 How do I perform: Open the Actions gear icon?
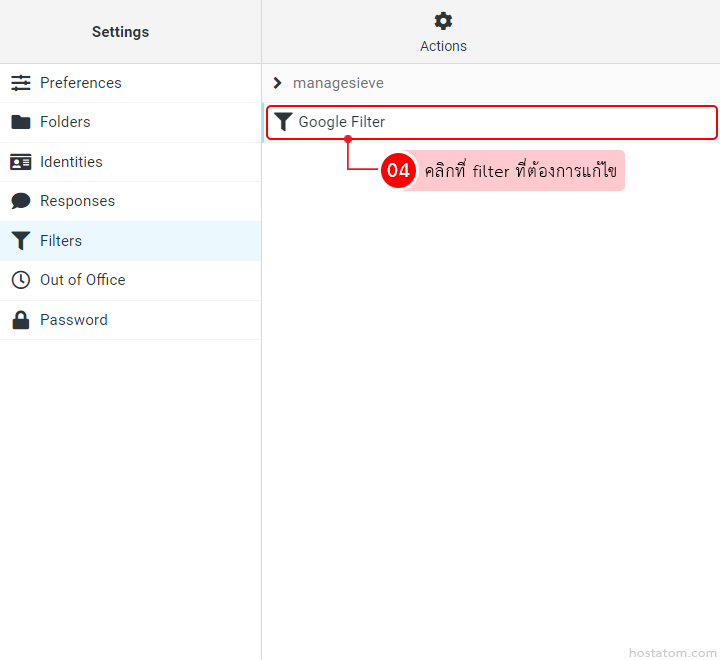443,21
